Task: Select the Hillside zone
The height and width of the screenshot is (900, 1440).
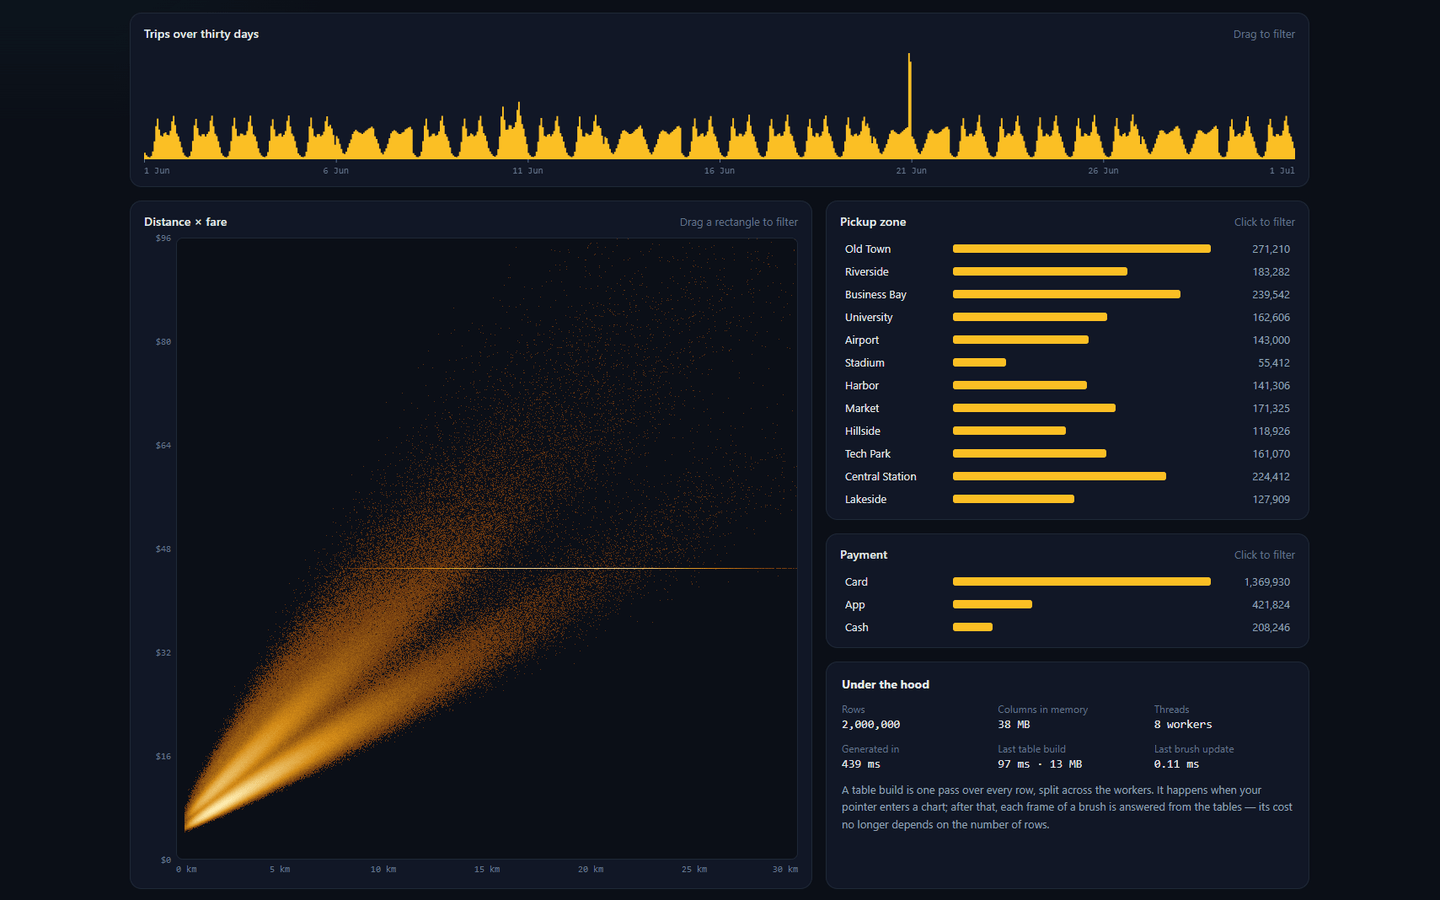Action: tap(1067, 431)
